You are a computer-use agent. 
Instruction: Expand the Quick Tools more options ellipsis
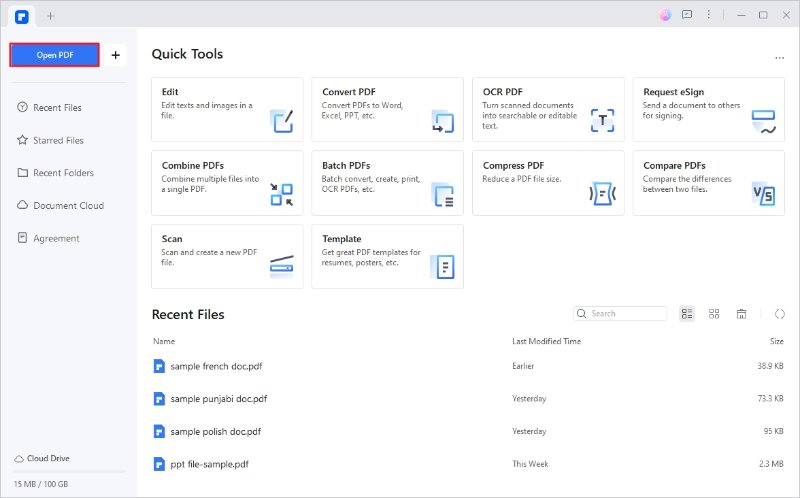point(779,58)
